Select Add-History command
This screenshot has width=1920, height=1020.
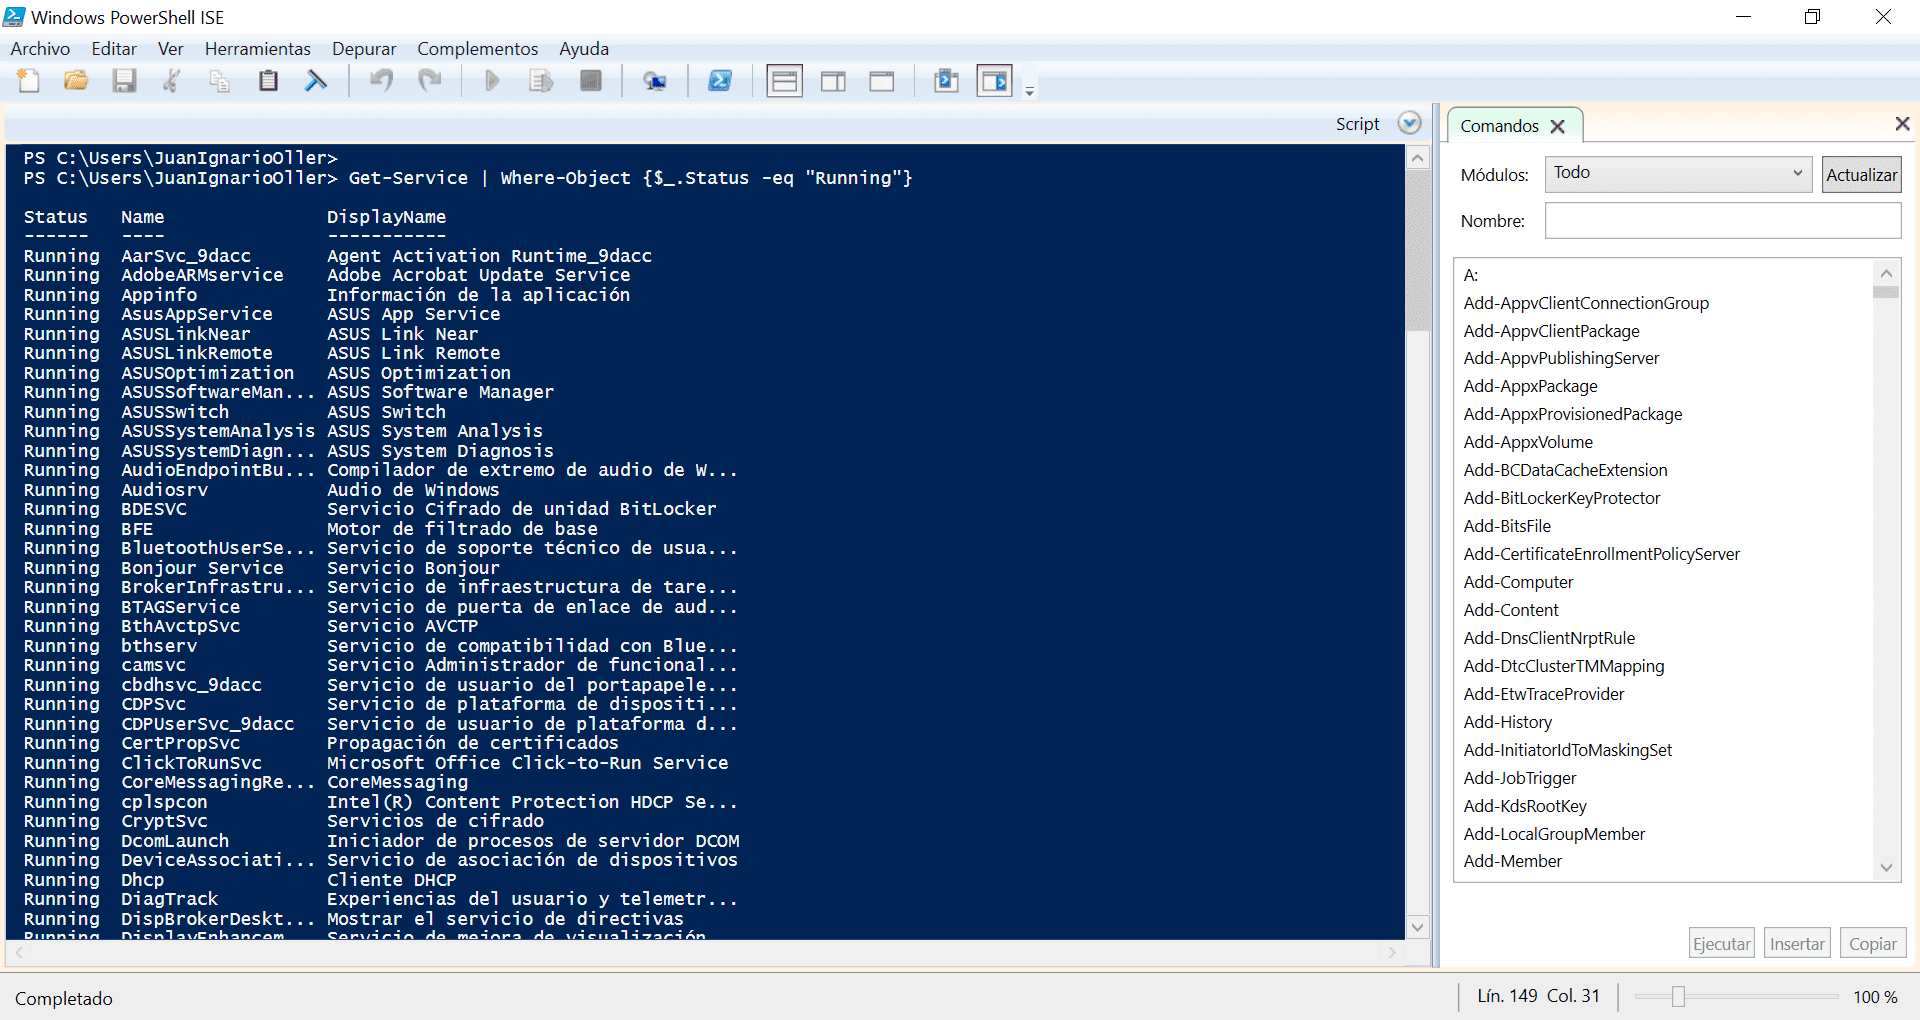[x=1507, y=722]
